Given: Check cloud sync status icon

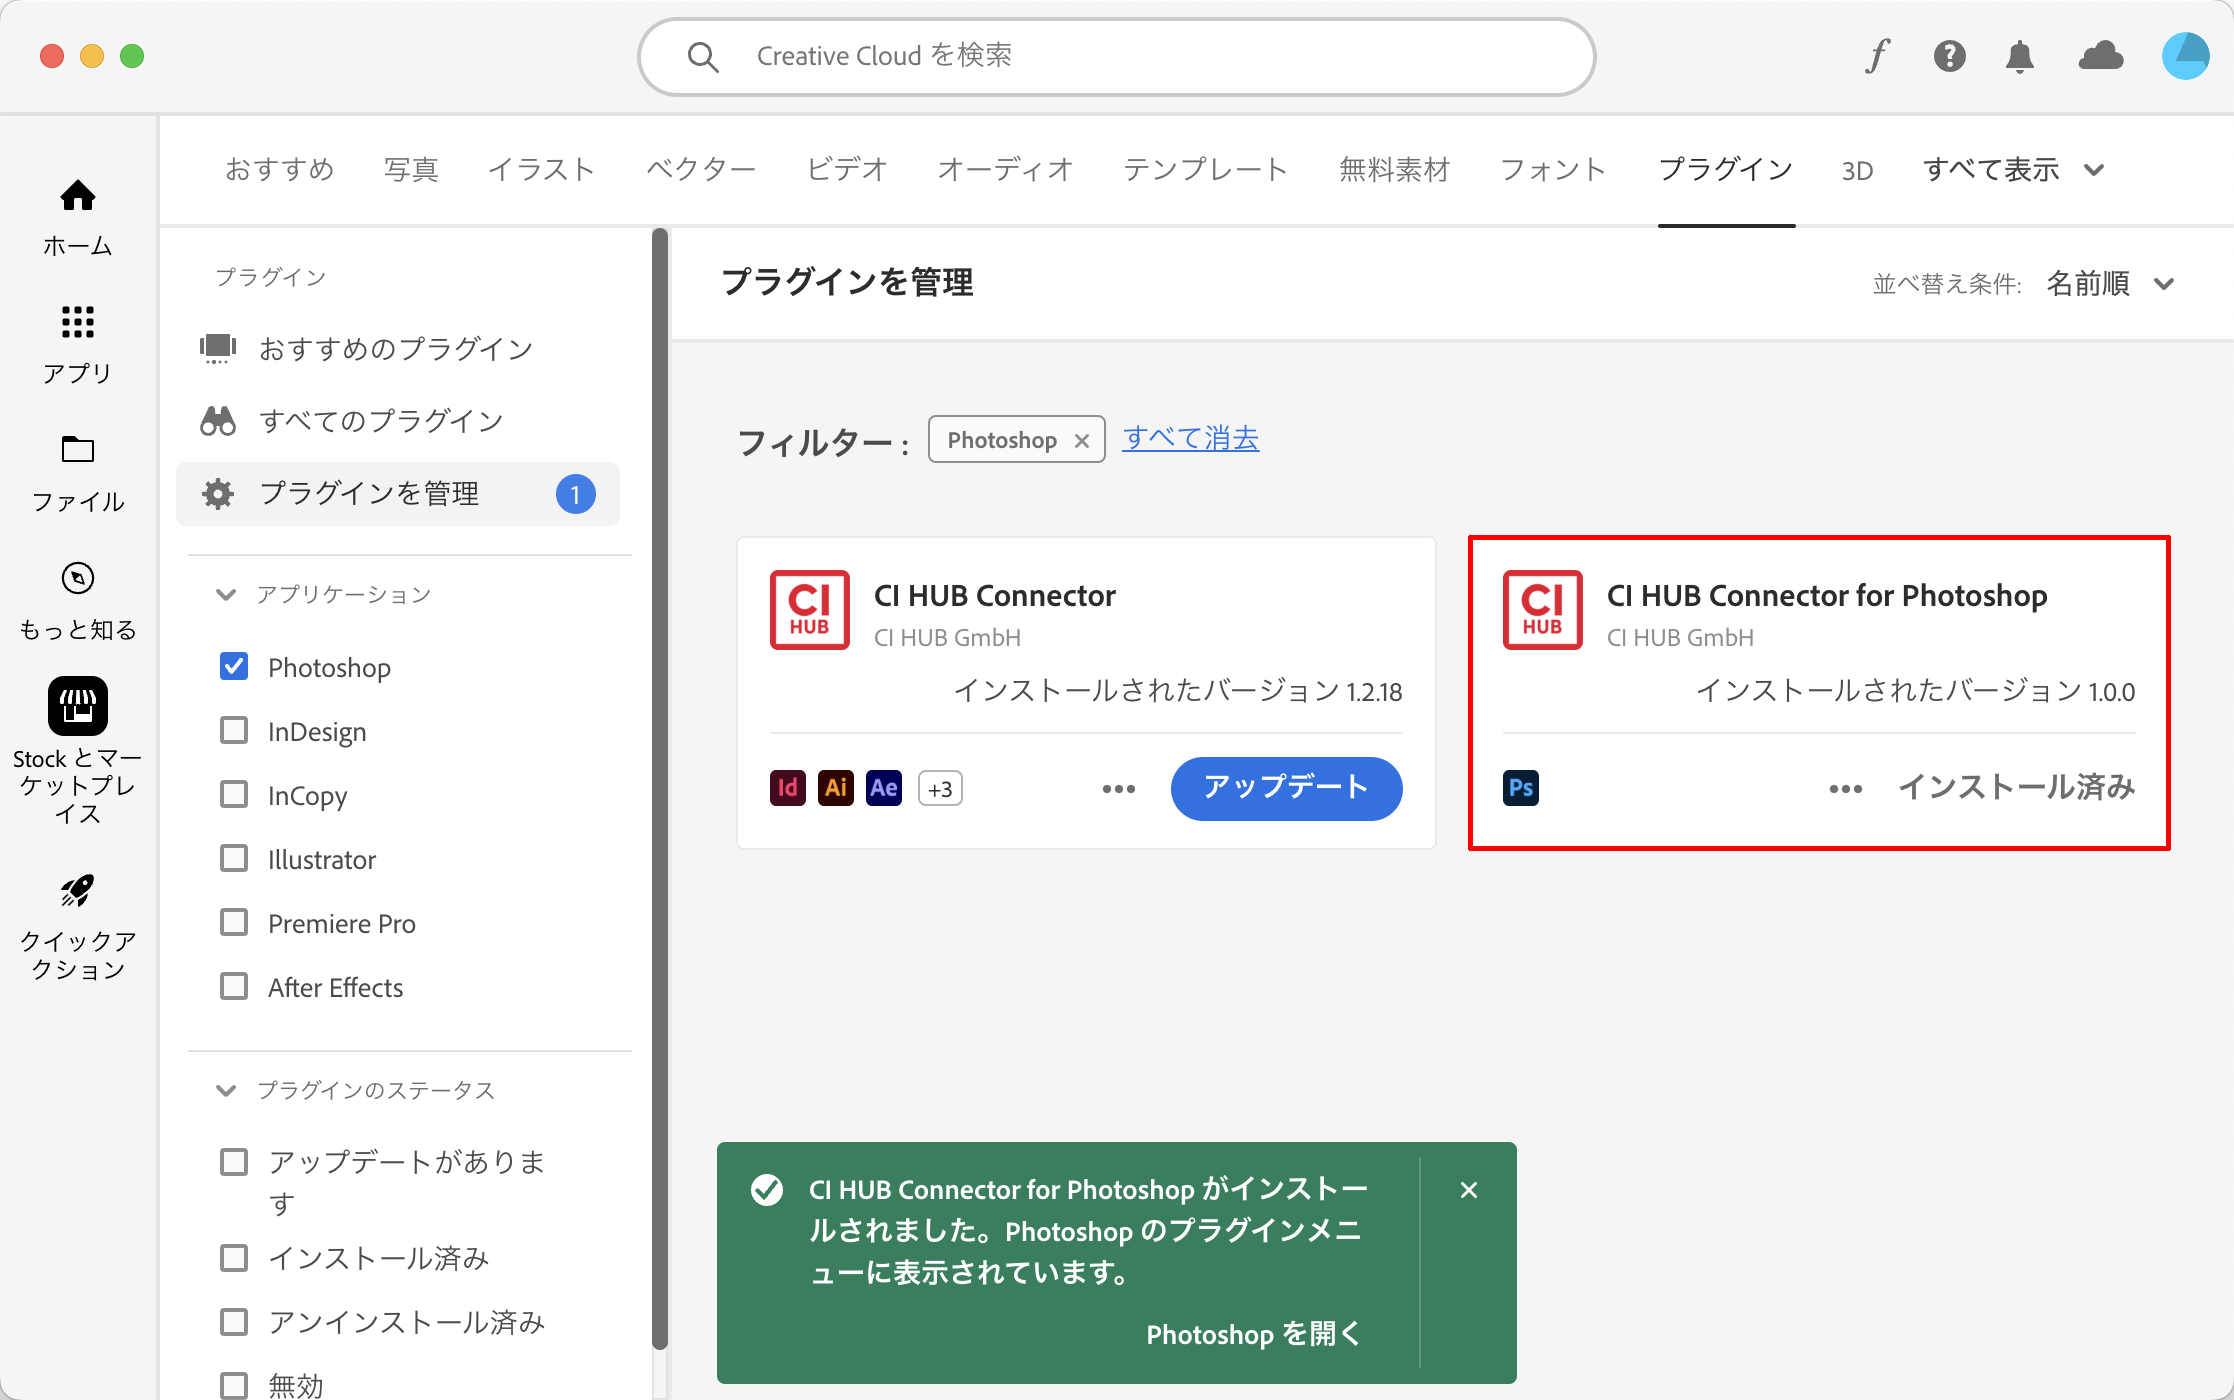Looking at the screenshot, I should tap(2101, 56).
